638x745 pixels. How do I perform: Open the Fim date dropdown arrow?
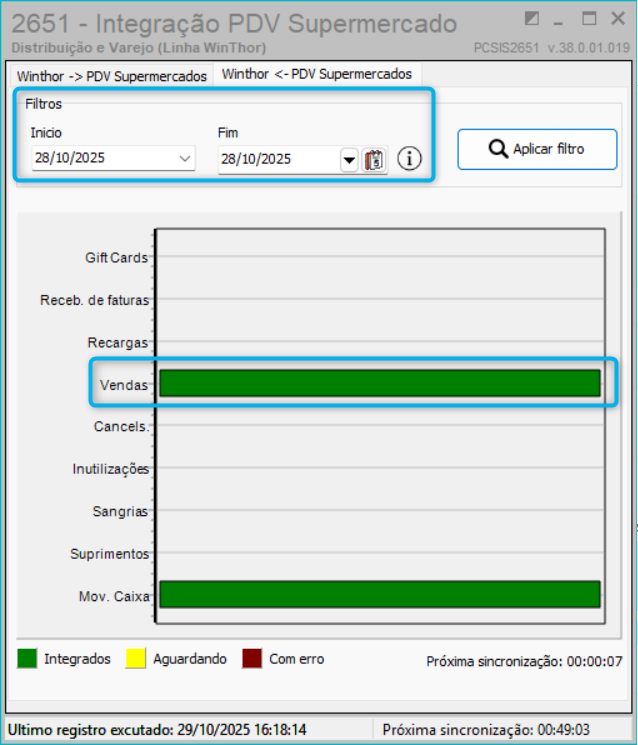pyautogui.click(x=349, y=160)
